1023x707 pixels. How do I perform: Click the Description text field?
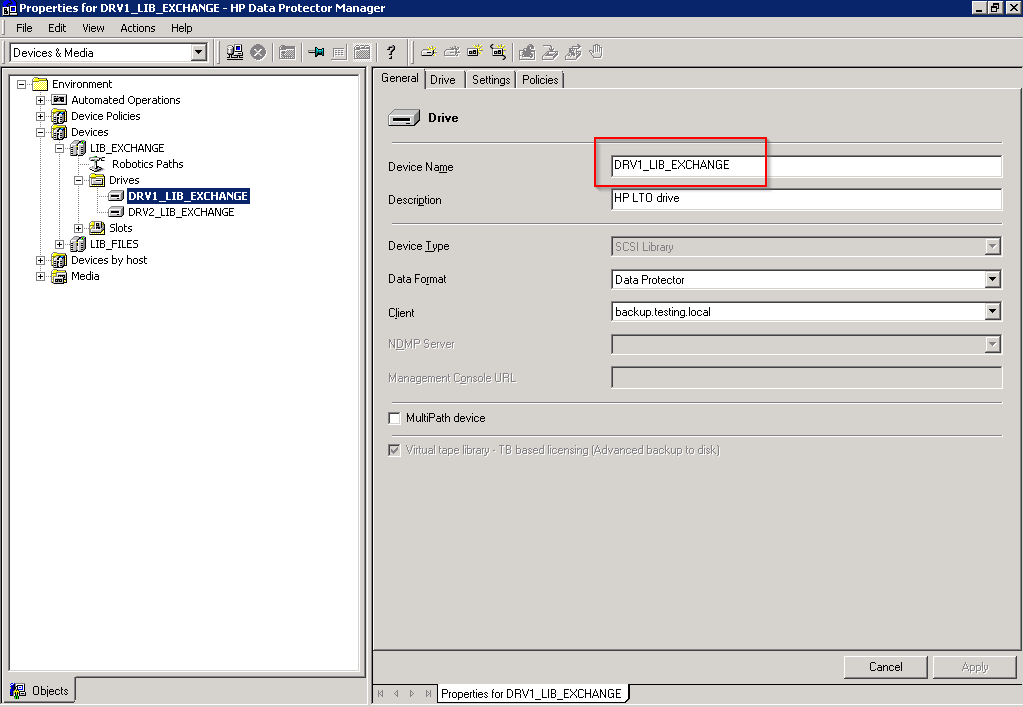[x=805, y=199]
